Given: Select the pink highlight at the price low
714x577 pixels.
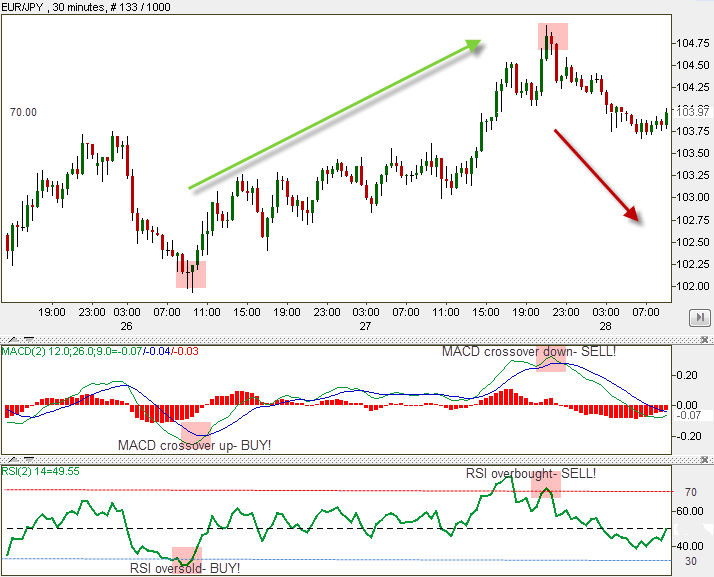Looking at the screenshot, I should pos(191,270).
